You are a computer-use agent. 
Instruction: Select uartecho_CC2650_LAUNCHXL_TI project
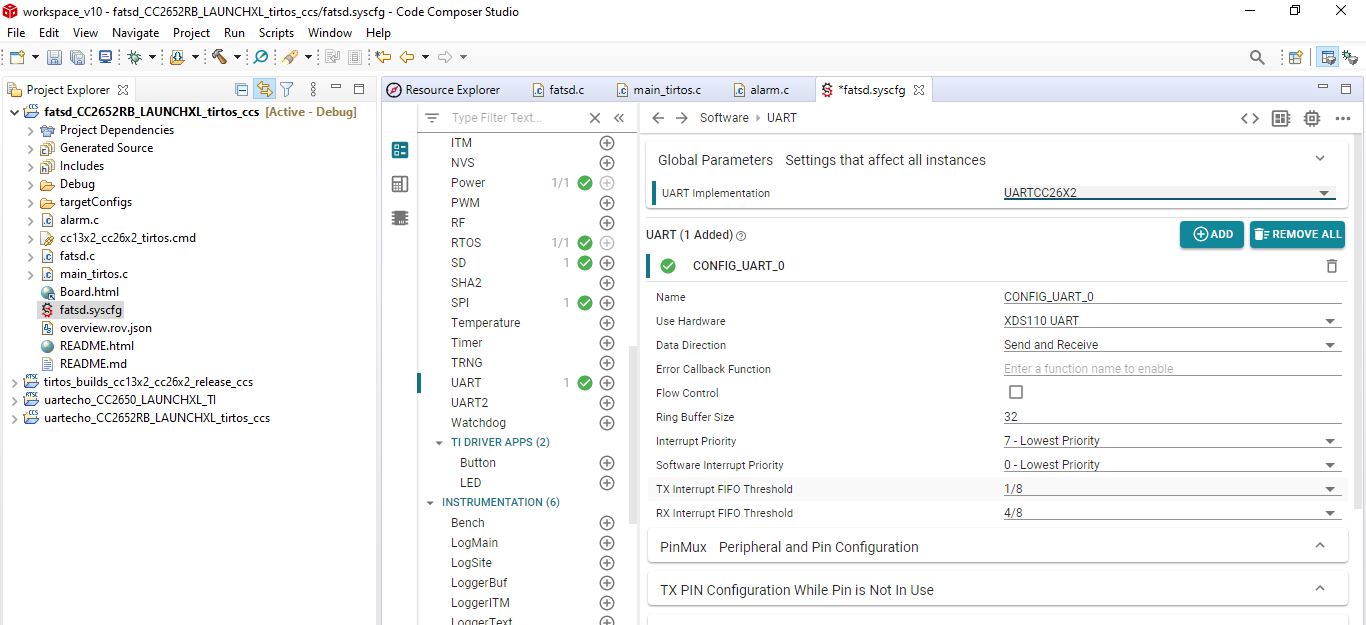click(129, 400)
